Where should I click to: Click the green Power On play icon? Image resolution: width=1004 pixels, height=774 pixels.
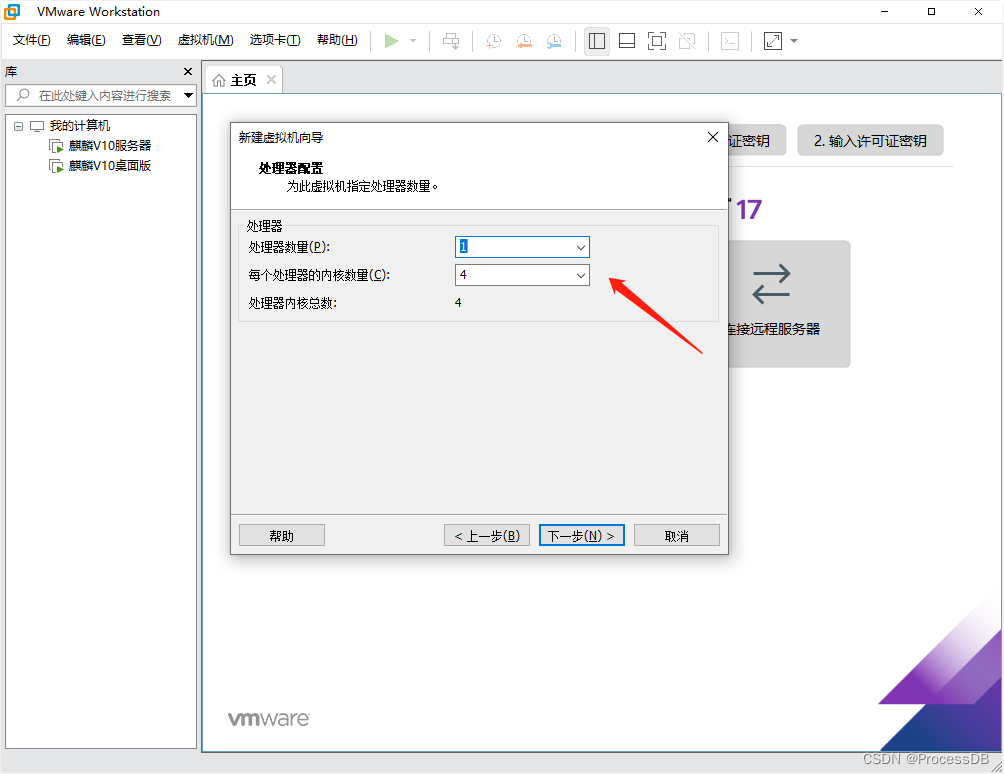point(391,41)
